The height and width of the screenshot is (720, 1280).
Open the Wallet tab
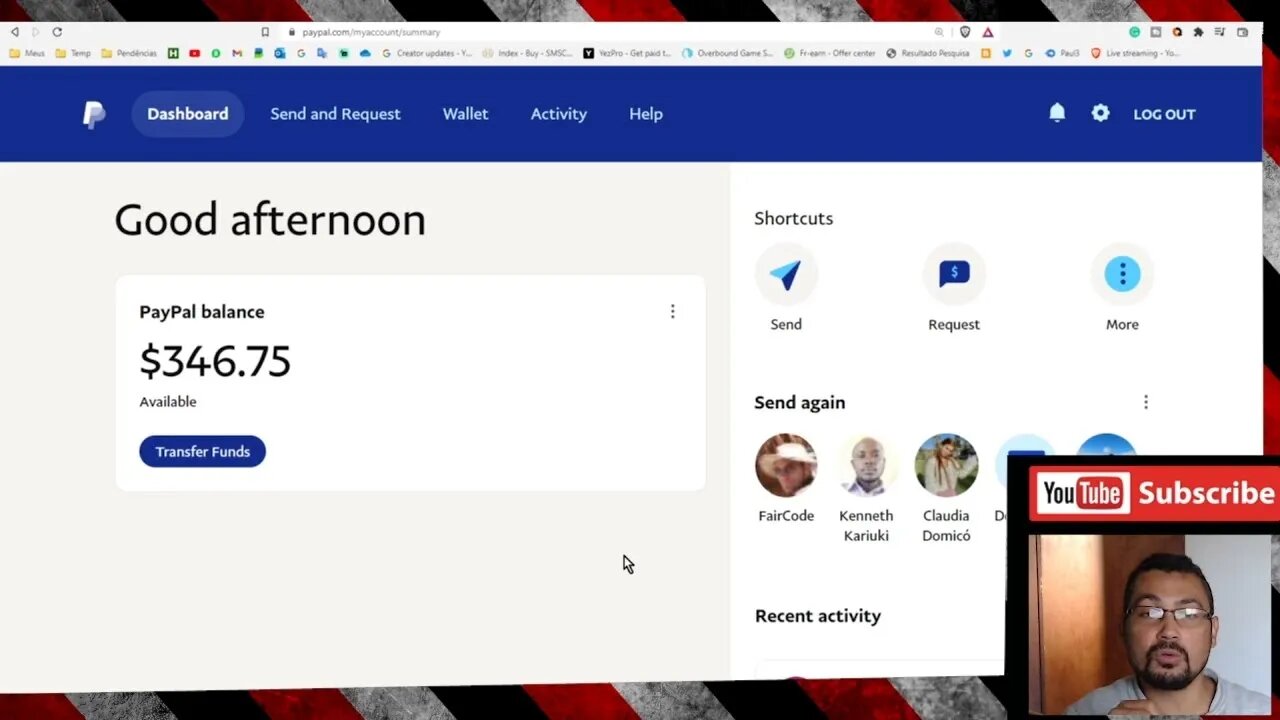pyautogui.click(x=466, y=114)
